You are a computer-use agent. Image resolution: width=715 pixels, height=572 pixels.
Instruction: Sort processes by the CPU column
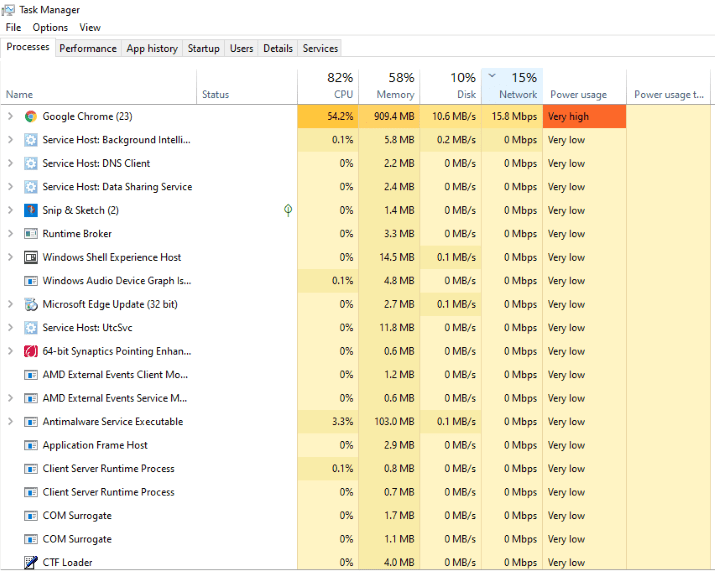click(328, 86)
